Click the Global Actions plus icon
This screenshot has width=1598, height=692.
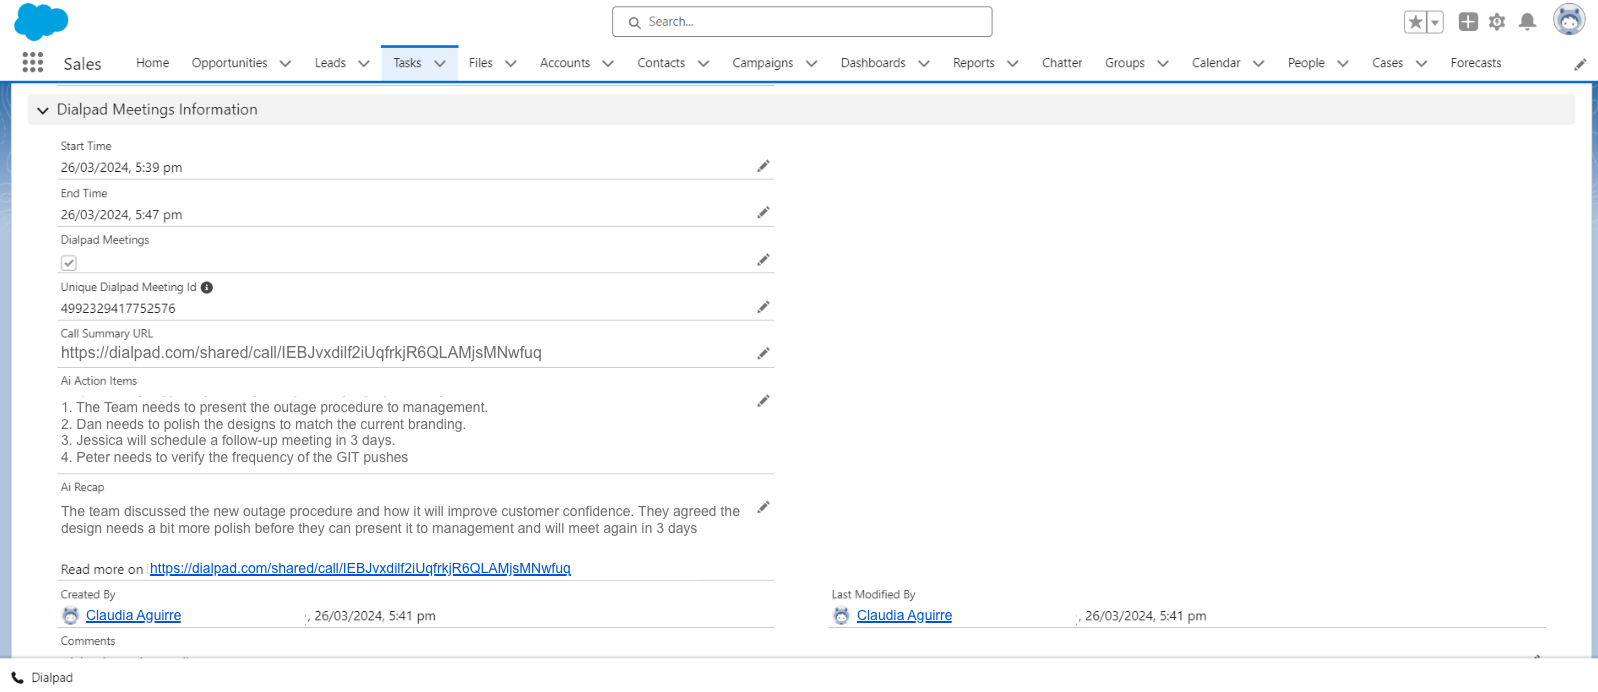click(x=1468, y=22)
